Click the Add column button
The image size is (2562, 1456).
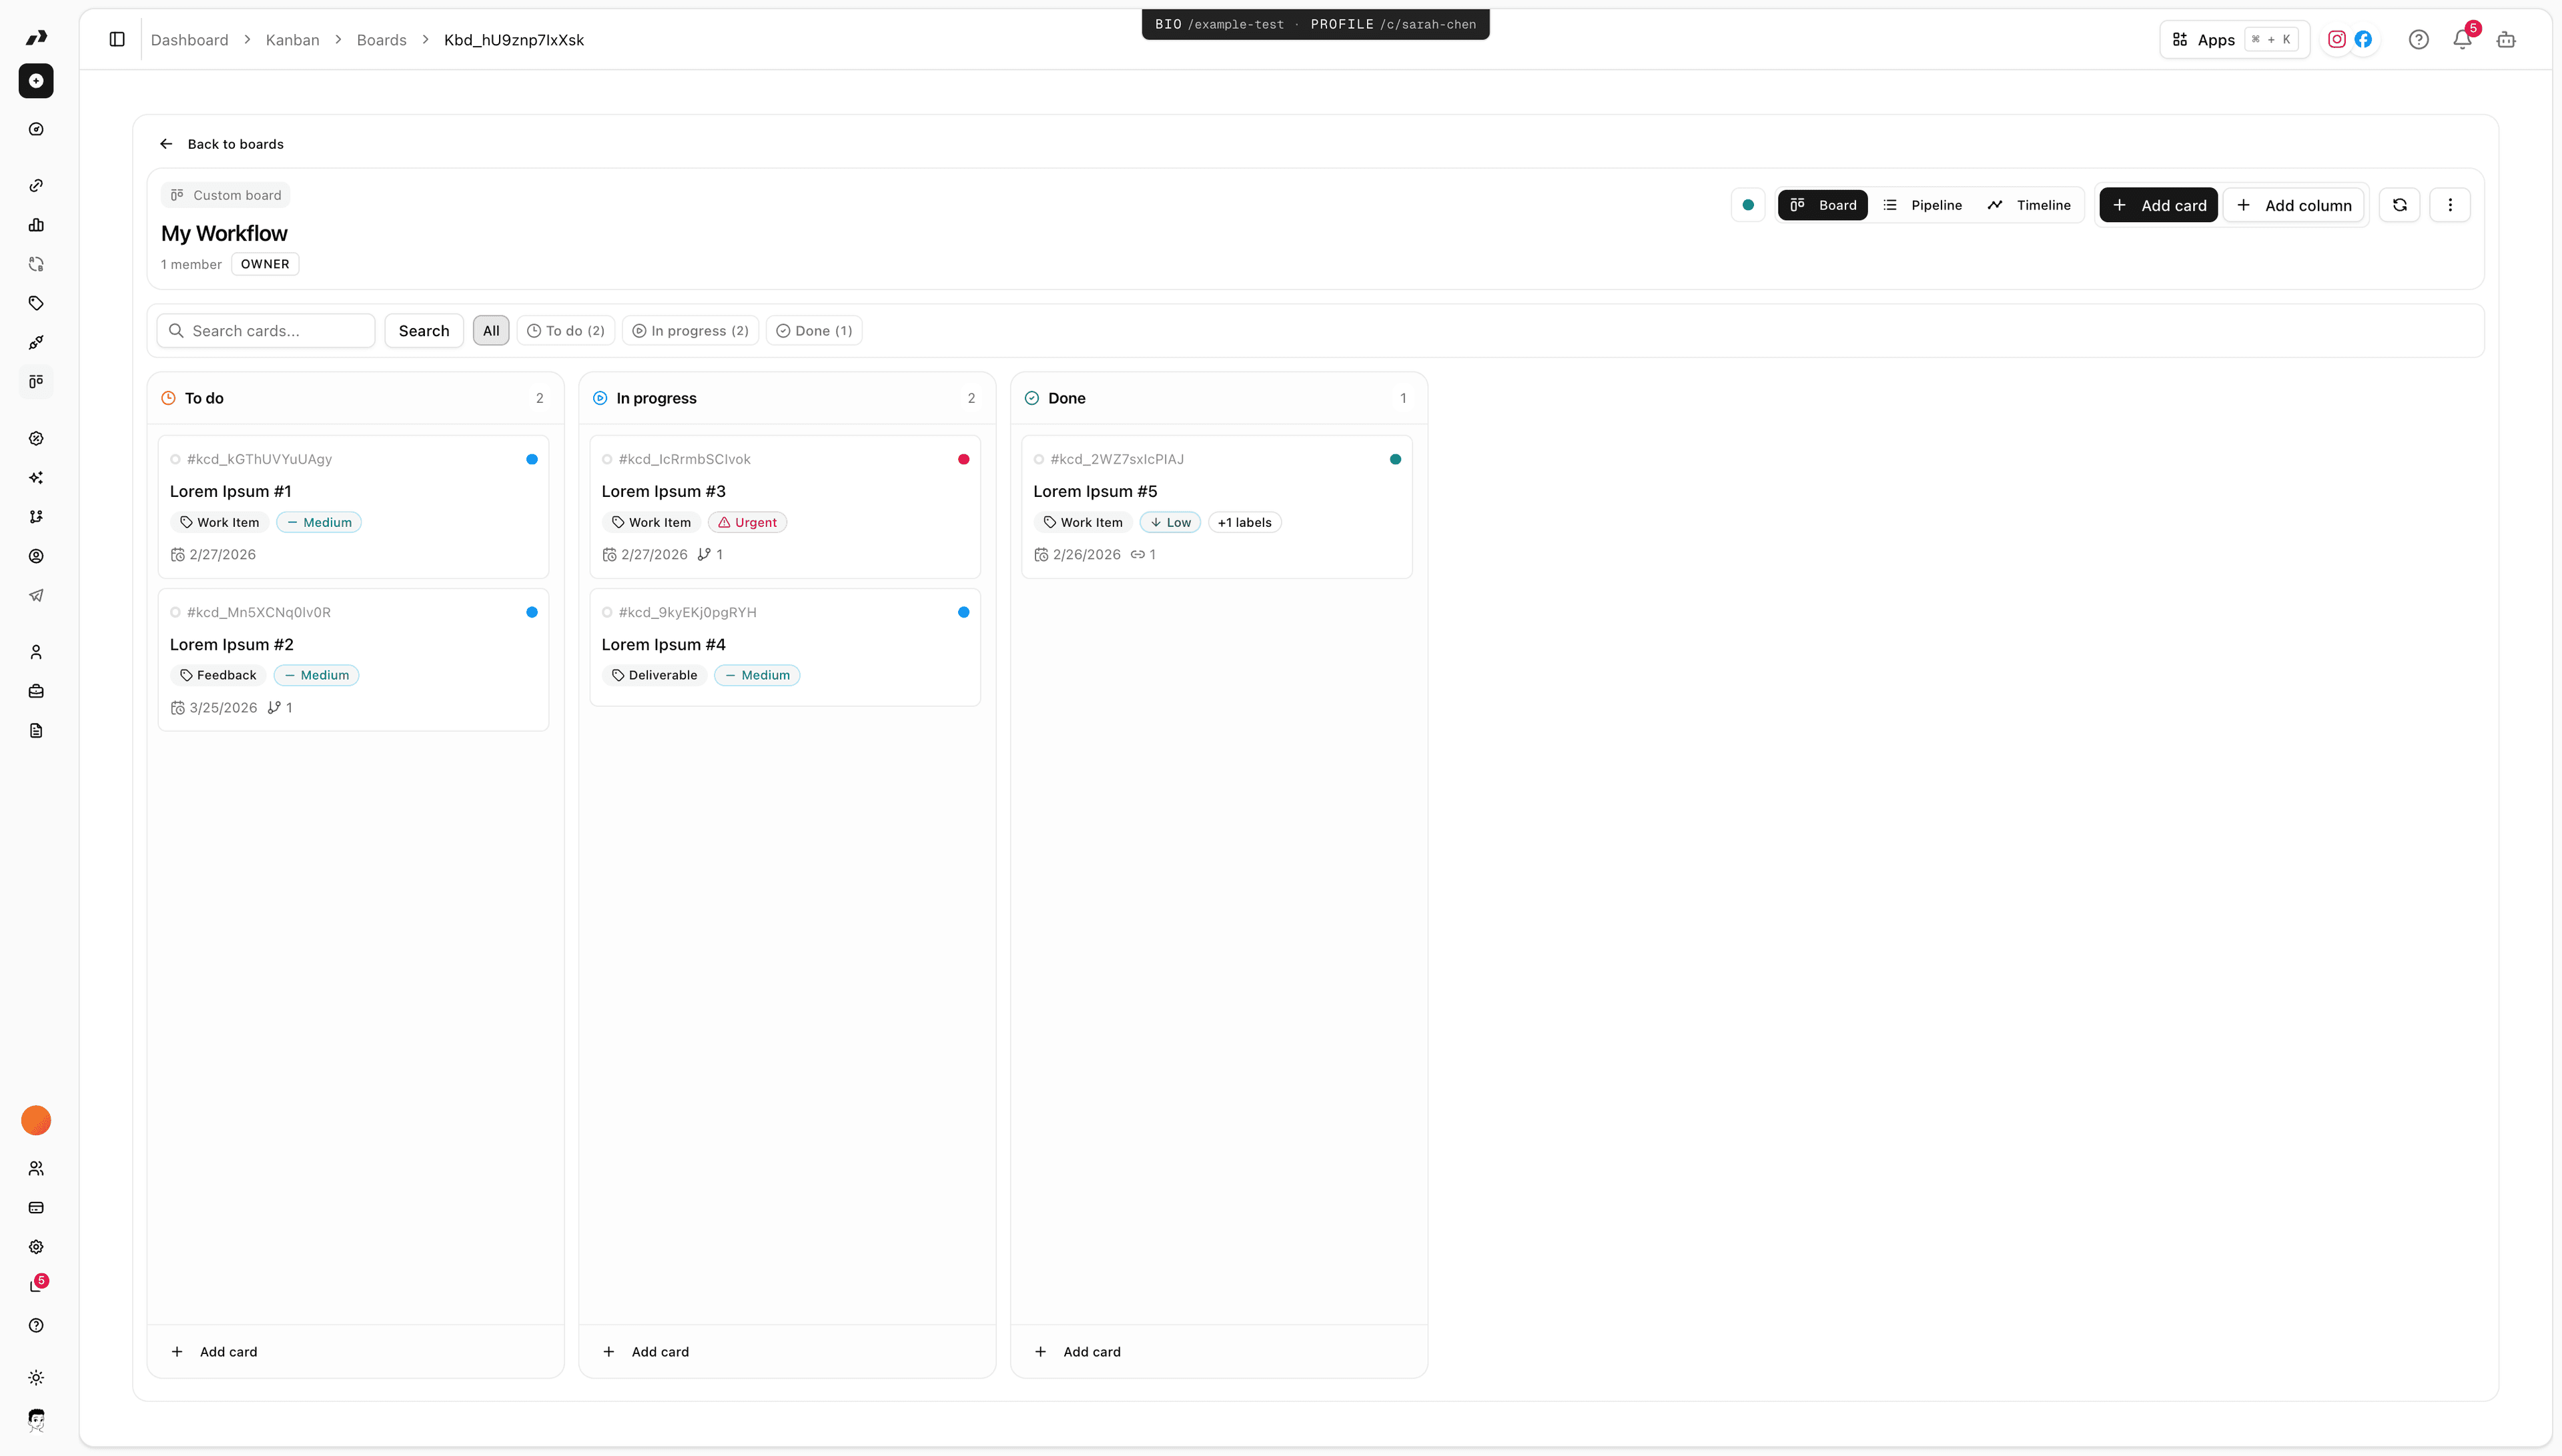(2294, 205)
